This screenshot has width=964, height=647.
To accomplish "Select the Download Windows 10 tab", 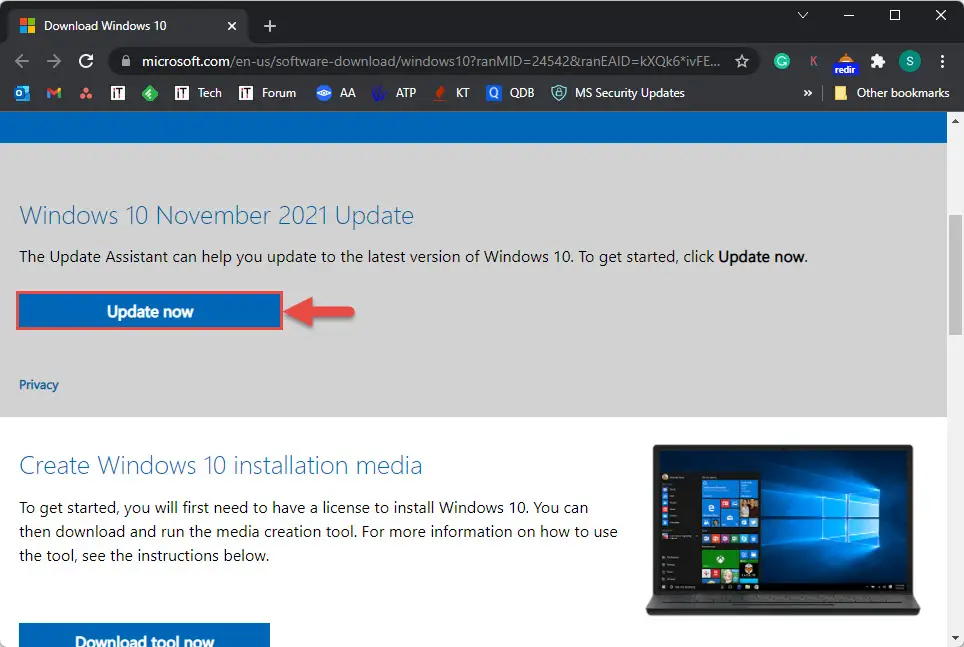I will pyautogui.click(x=127, y=26).
